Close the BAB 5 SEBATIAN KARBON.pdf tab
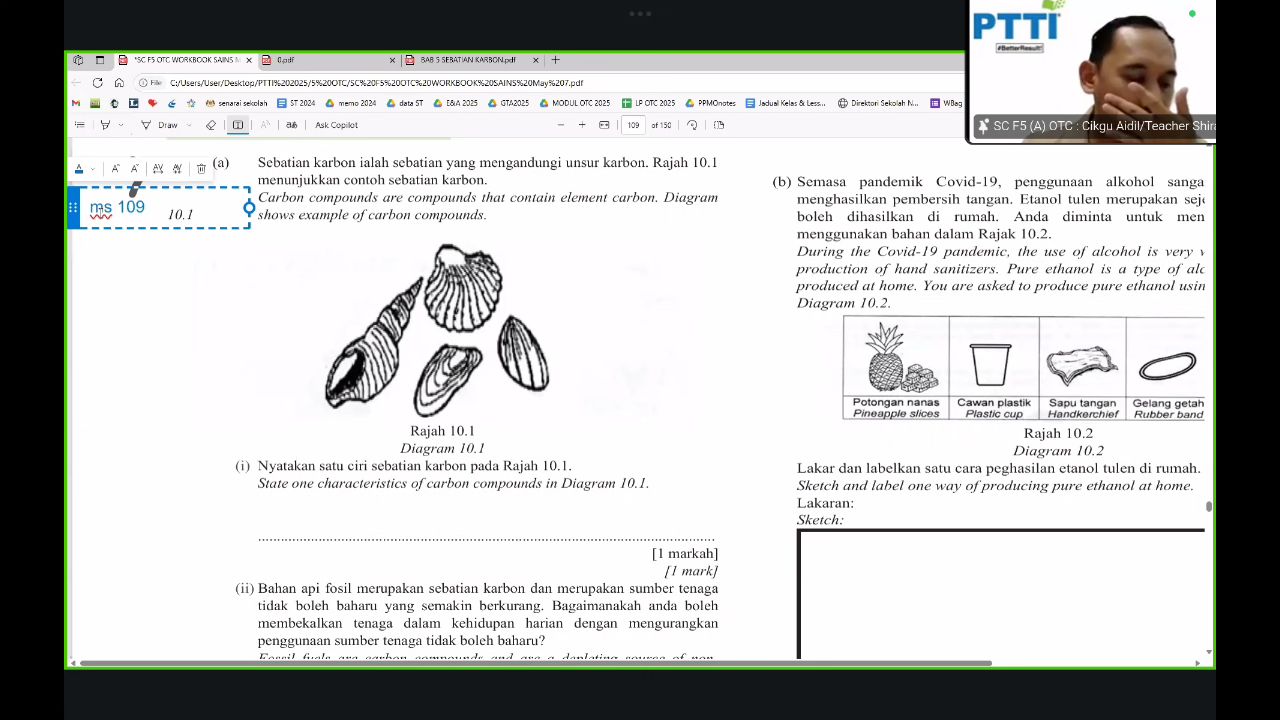Image resolution: width=1280 pixels, height=720 pixels. (536, 60)
